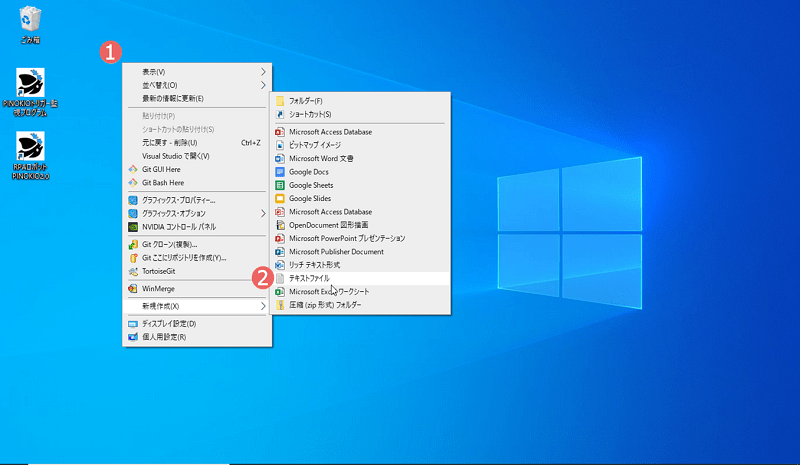This screenshot has height=465, width=800.
Task: Click the ディスプレイ設定 monitor icon
Action: point(133,324)
